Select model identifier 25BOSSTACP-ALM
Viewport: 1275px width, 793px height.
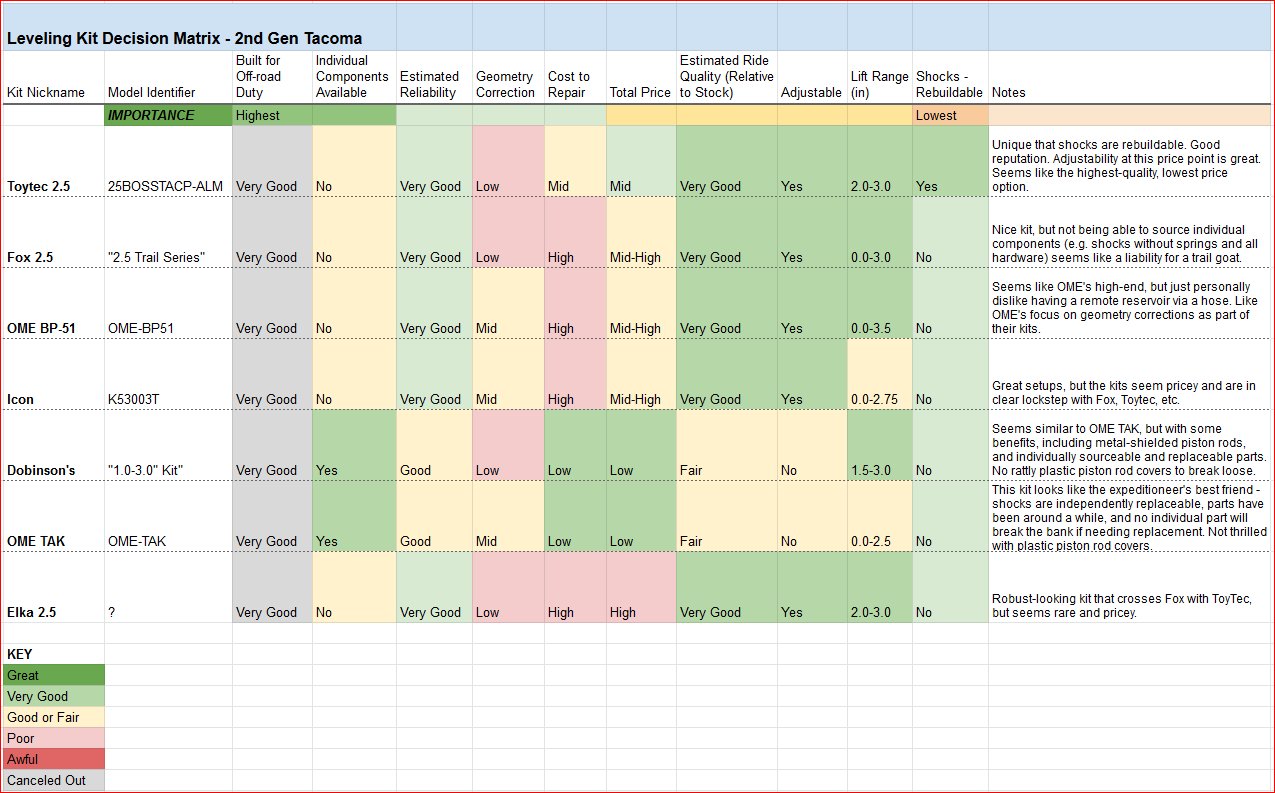click(x=168, y=161)
